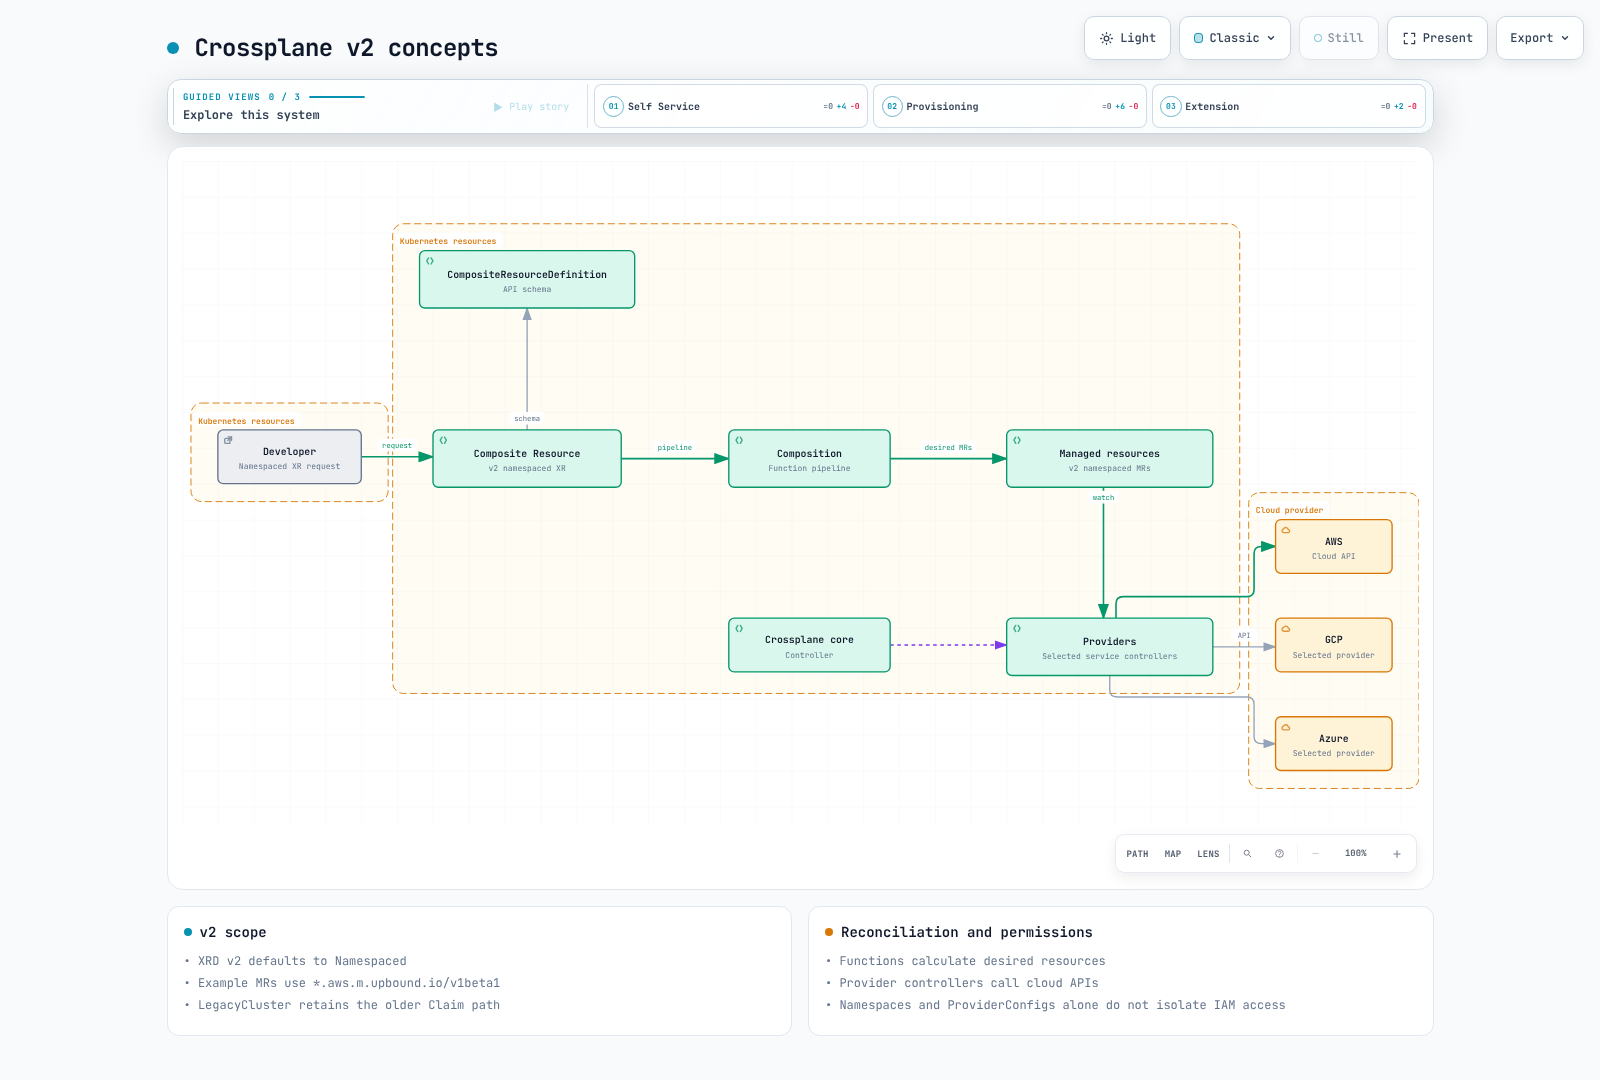Toggle the Still animation mode
Viewport: 1600px width, 1080px height.
[1339, 38]
